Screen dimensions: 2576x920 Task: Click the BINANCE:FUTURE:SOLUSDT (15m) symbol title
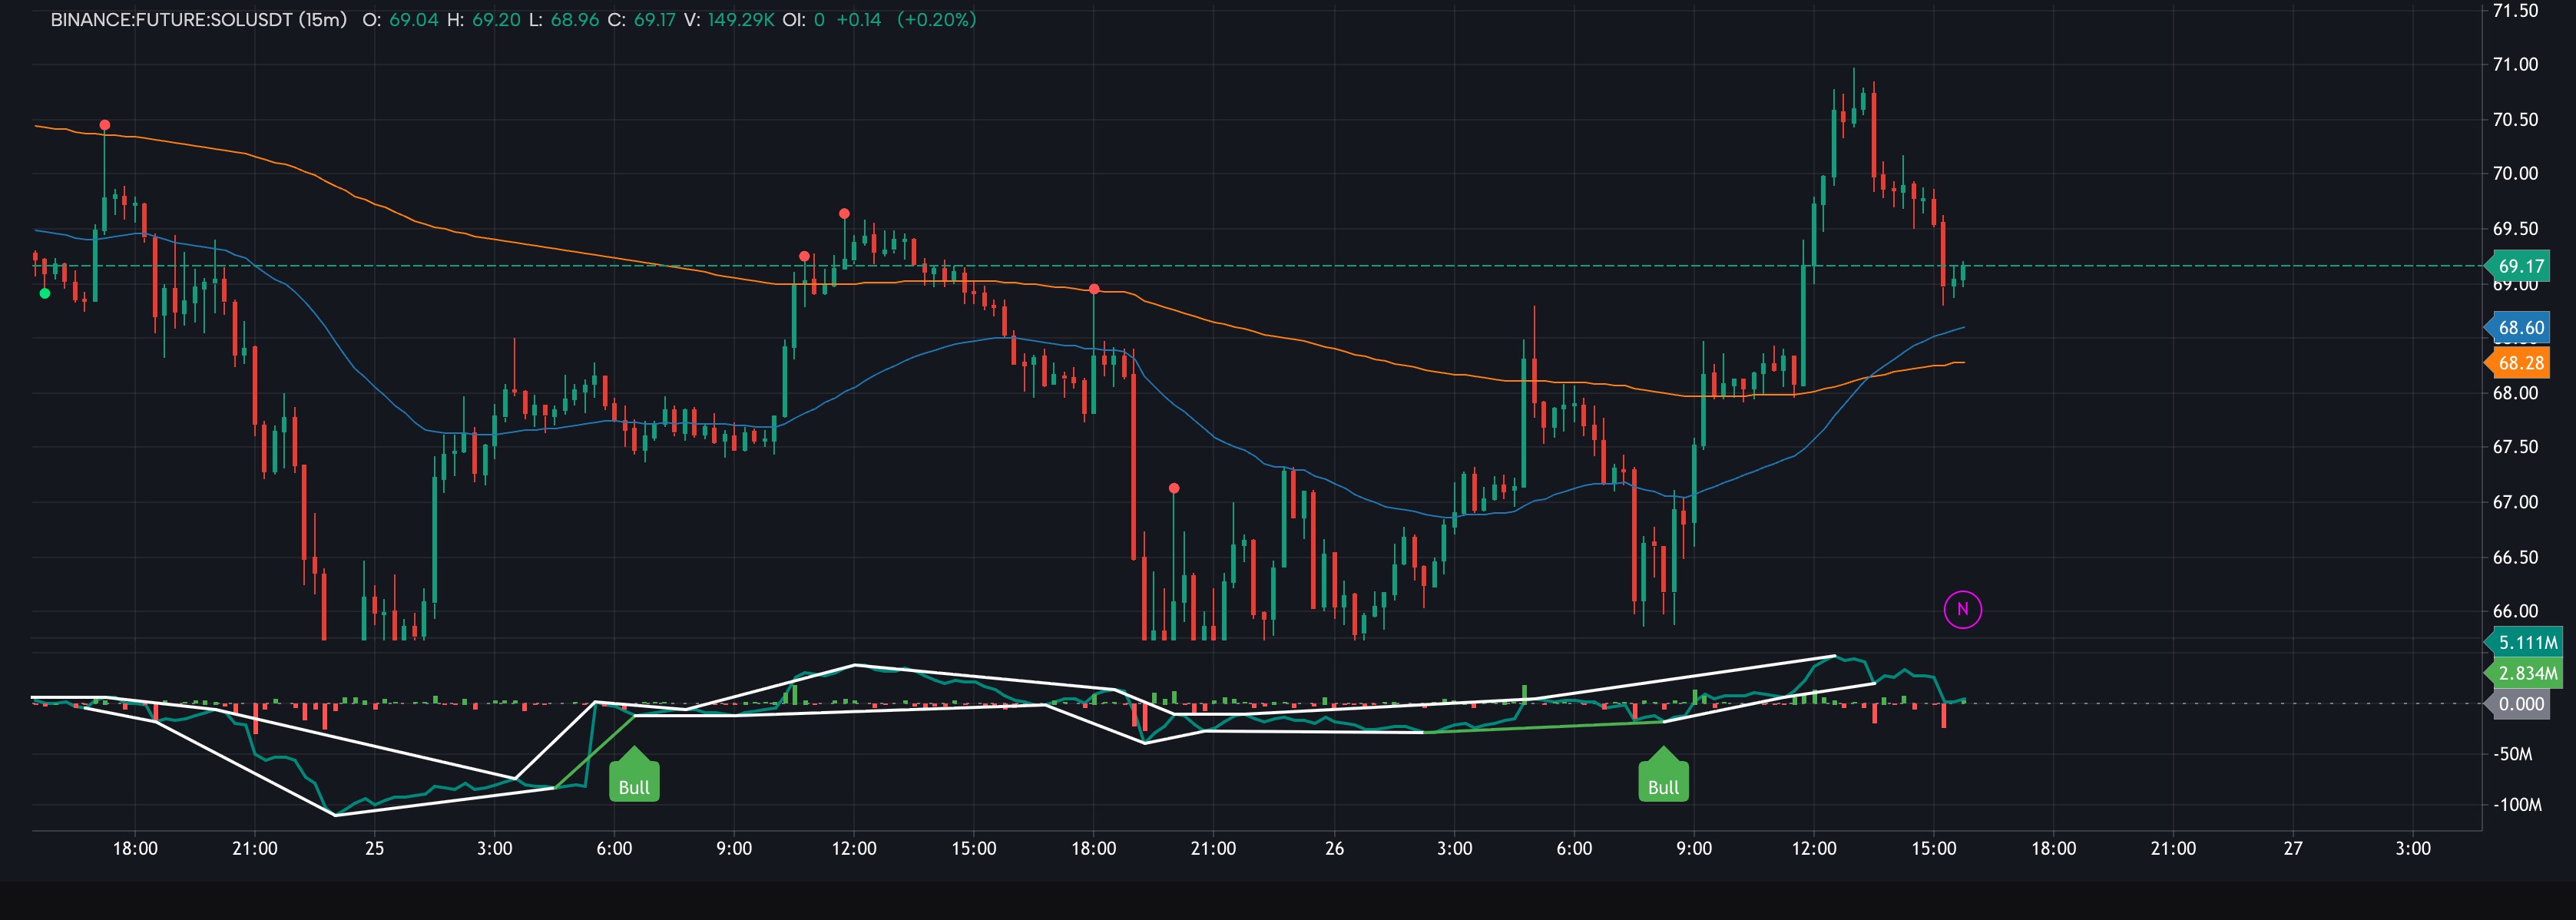(x=198, y=20)
